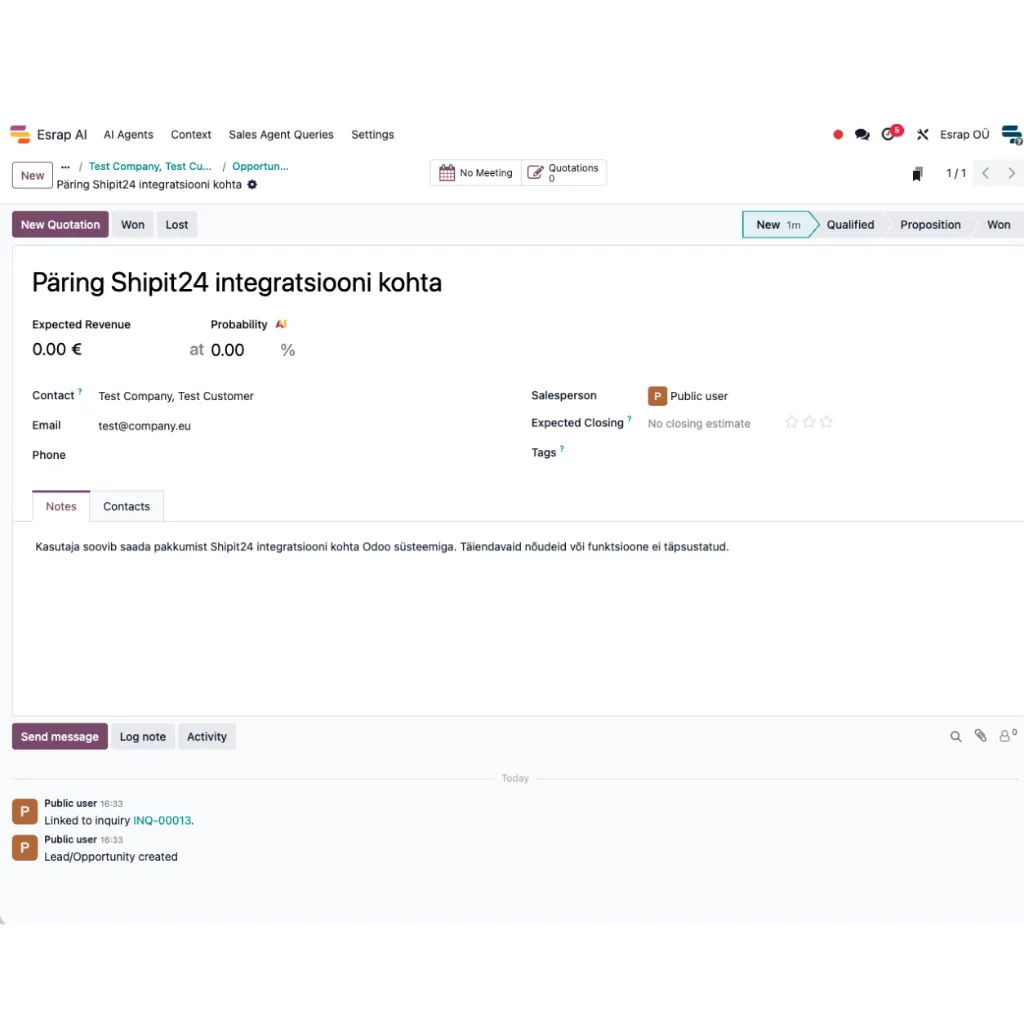Open the INQ-00013 inquiry link
The image size is (1024, 1024).
tap(162, 821)
